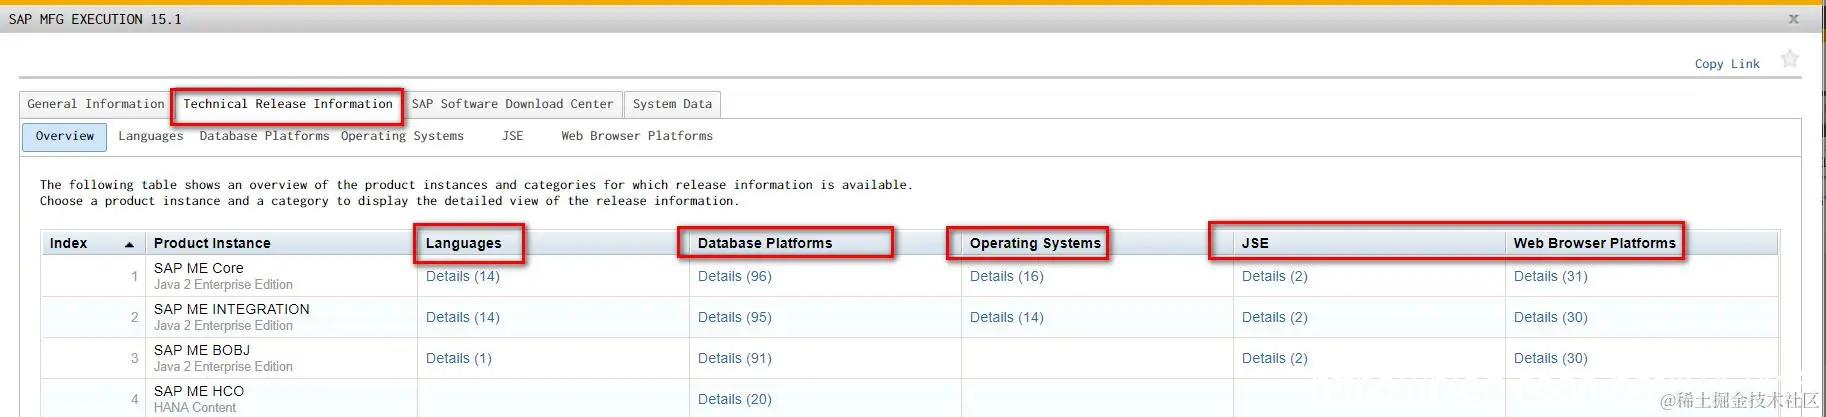This screenshot has height=417, width=1826.
Task: Select the SAP ME INTEGRATION product instance
Action: point(232,309)
